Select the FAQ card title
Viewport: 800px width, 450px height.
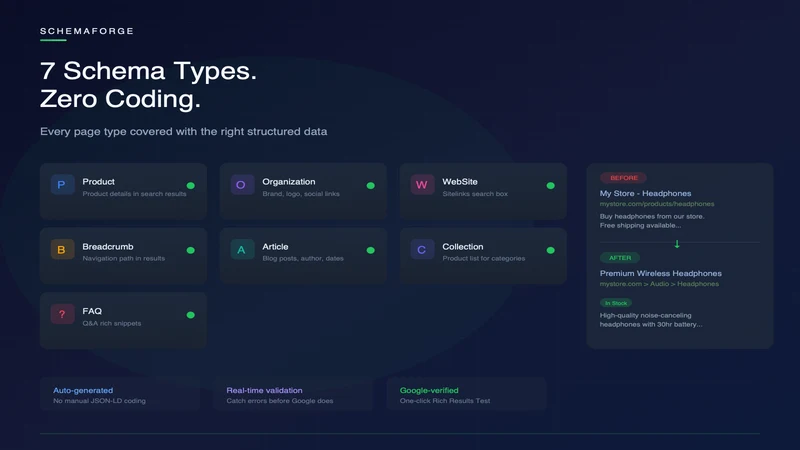(x=92, y=311)
